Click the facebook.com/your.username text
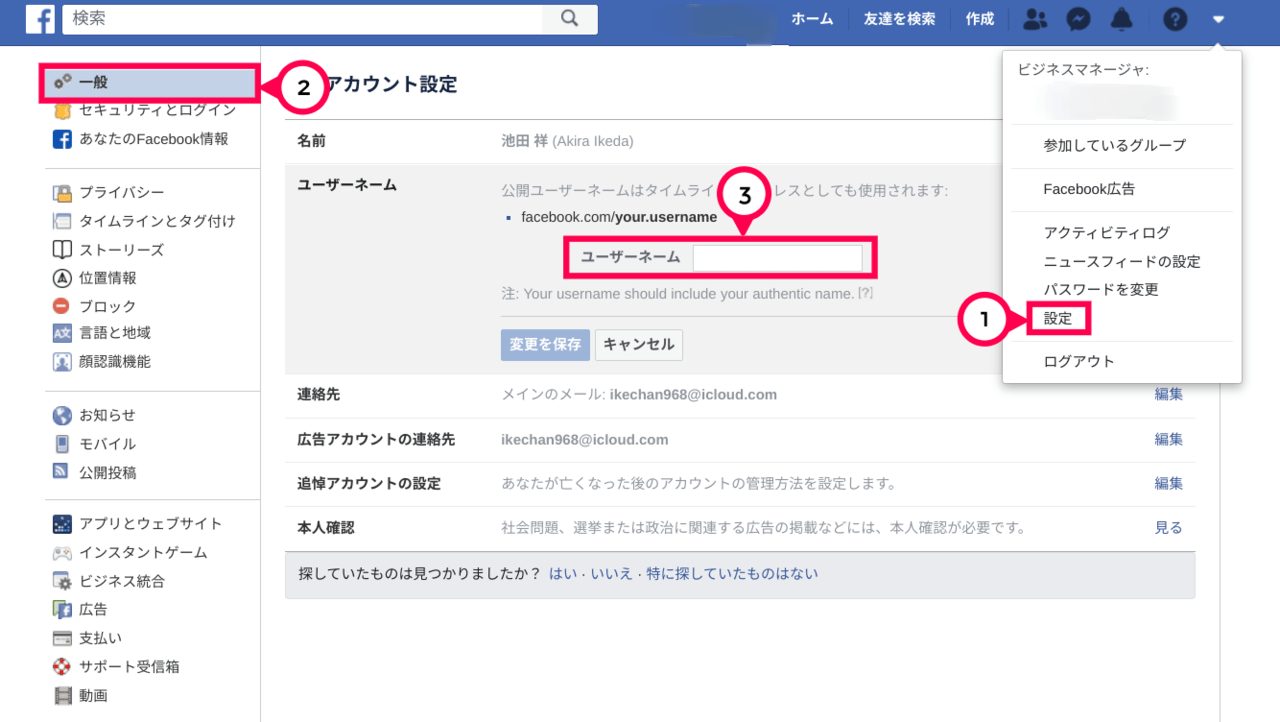Viewport: 1280px width, 722px height. click(619, 217)
